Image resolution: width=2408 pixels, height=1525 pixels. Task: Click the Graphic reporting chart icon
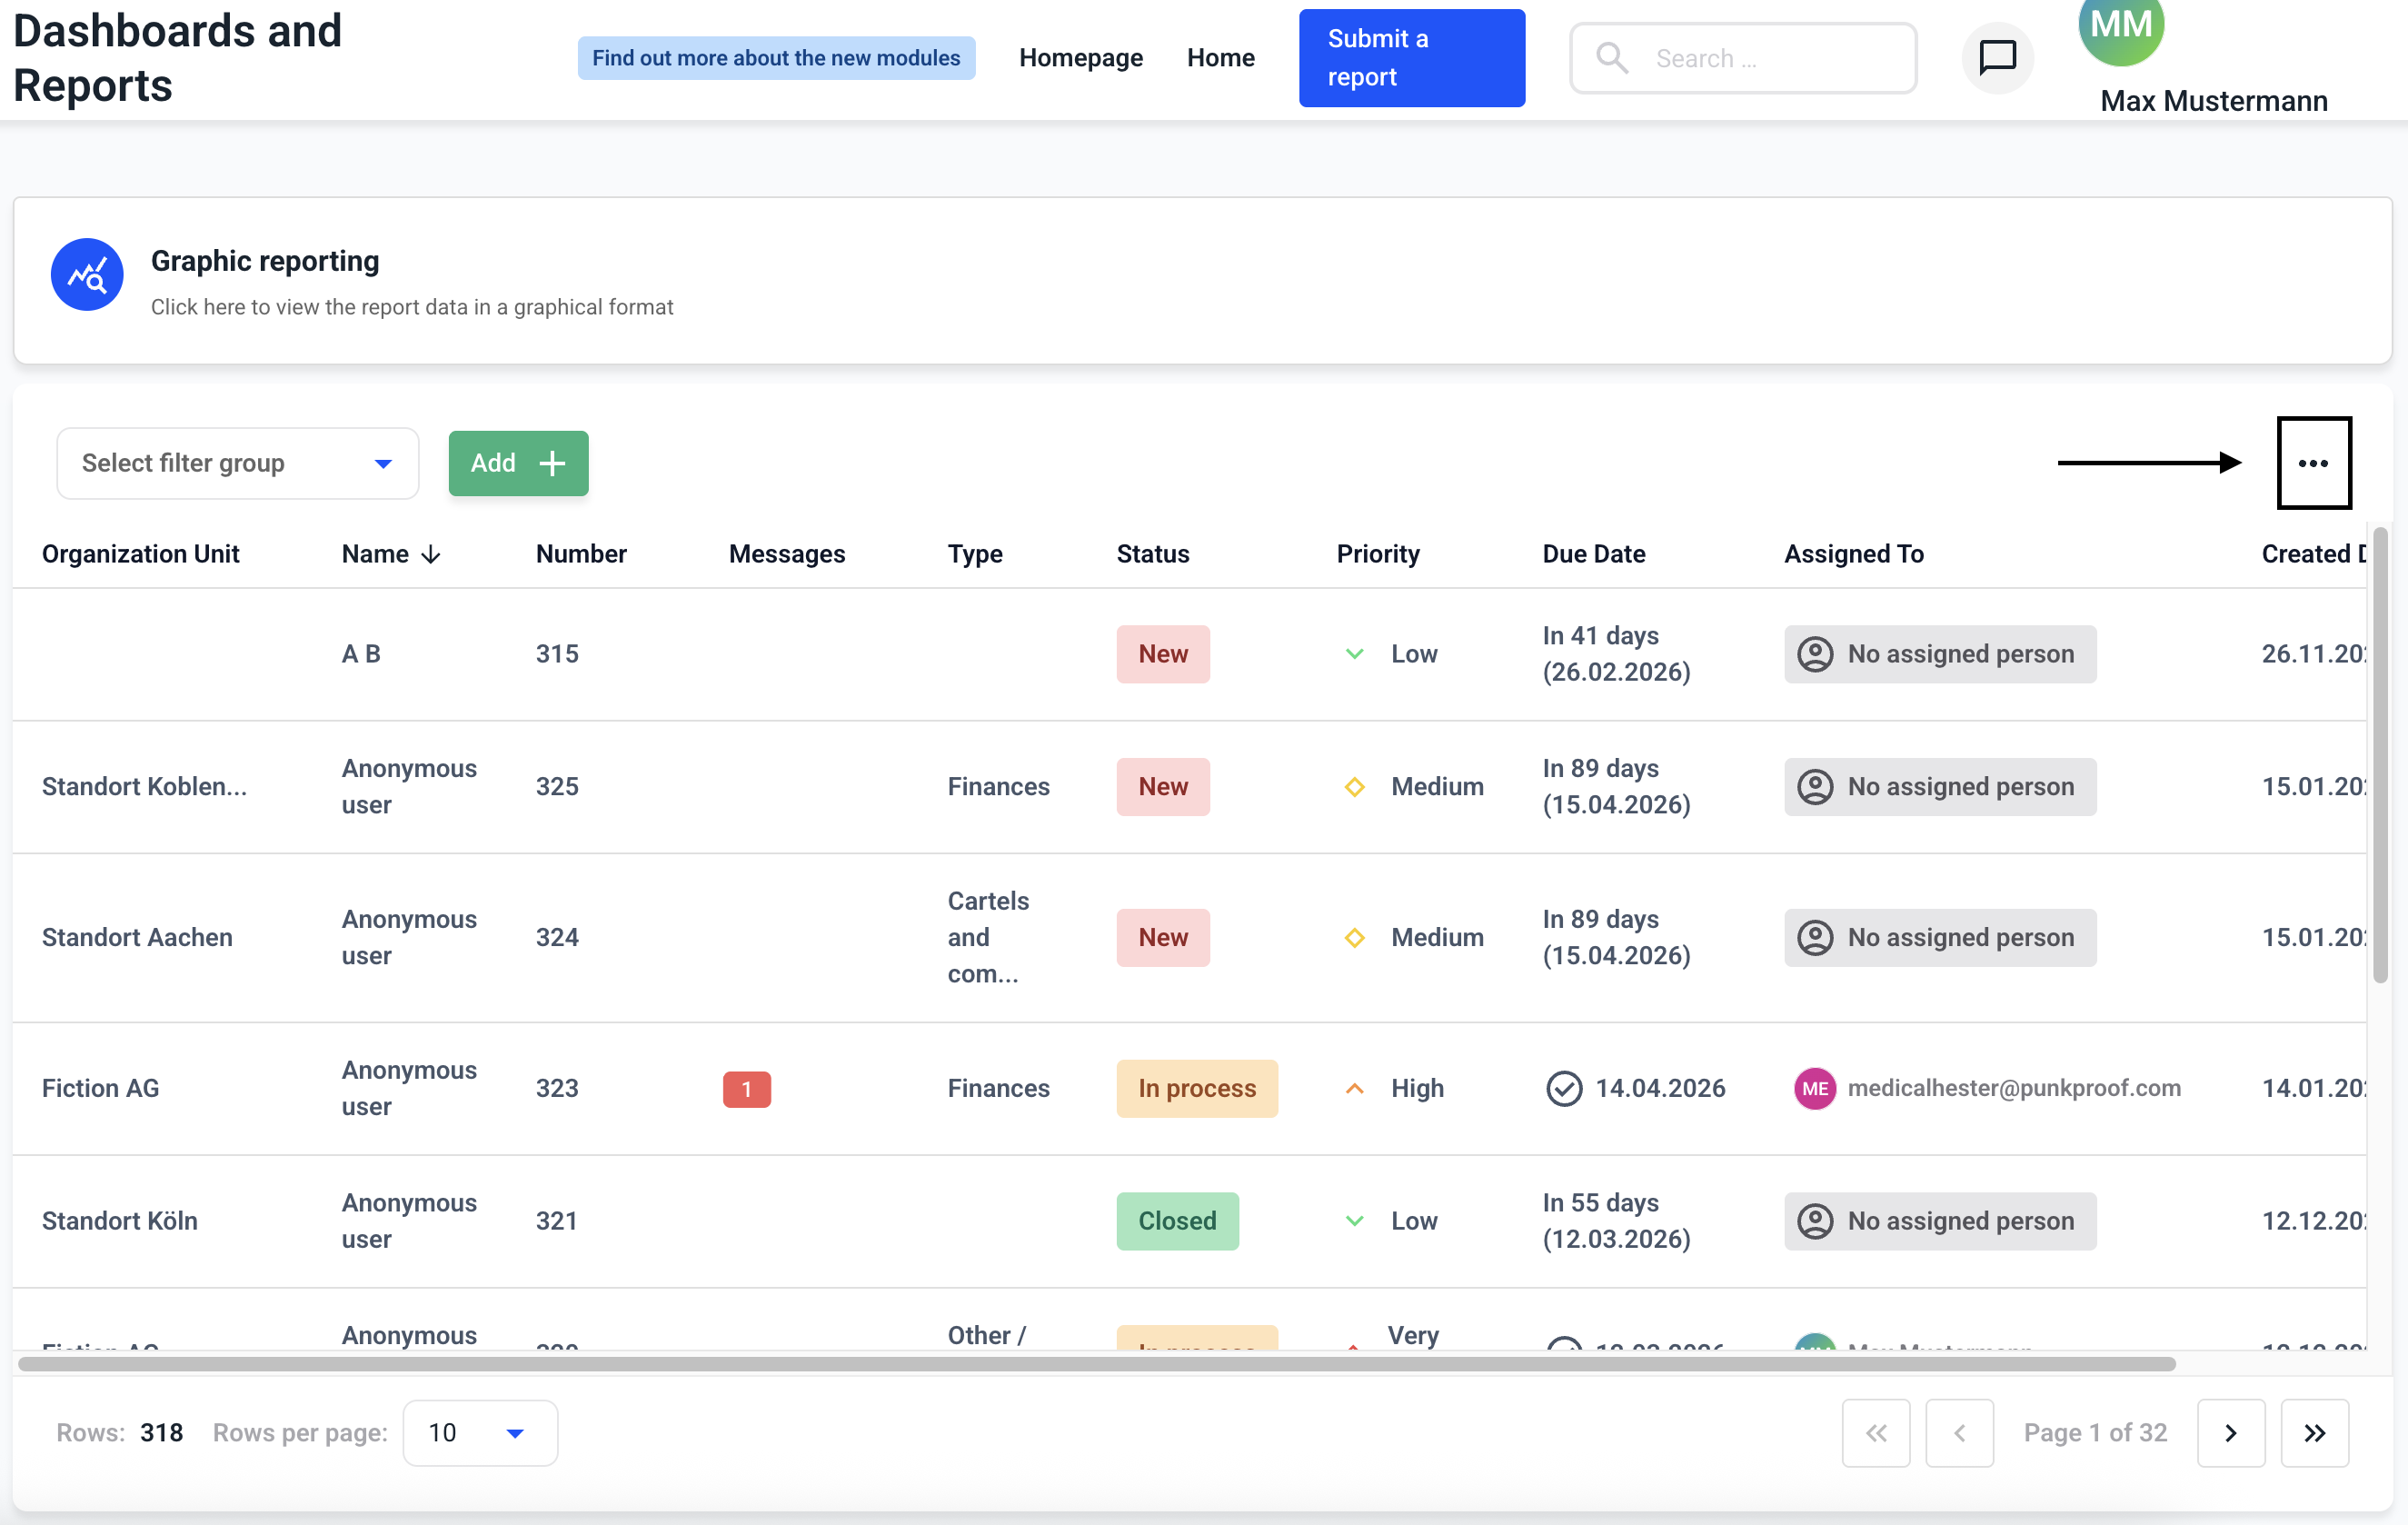[87, 275]
